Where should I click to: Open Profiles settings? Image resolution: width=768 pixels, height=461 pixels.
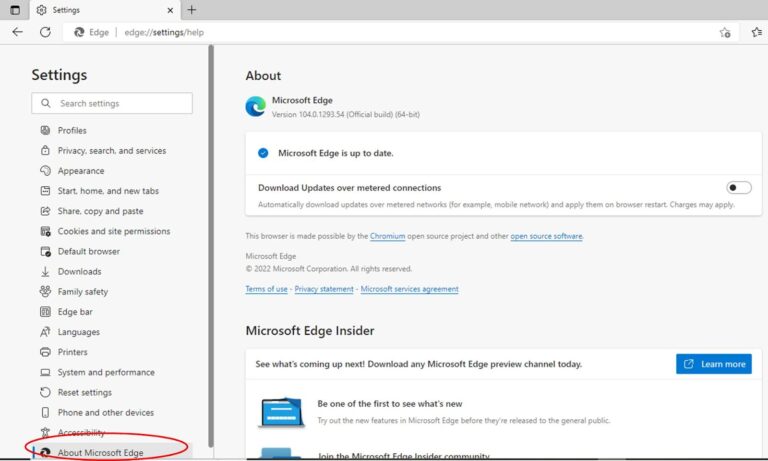[x=72, y=130]
